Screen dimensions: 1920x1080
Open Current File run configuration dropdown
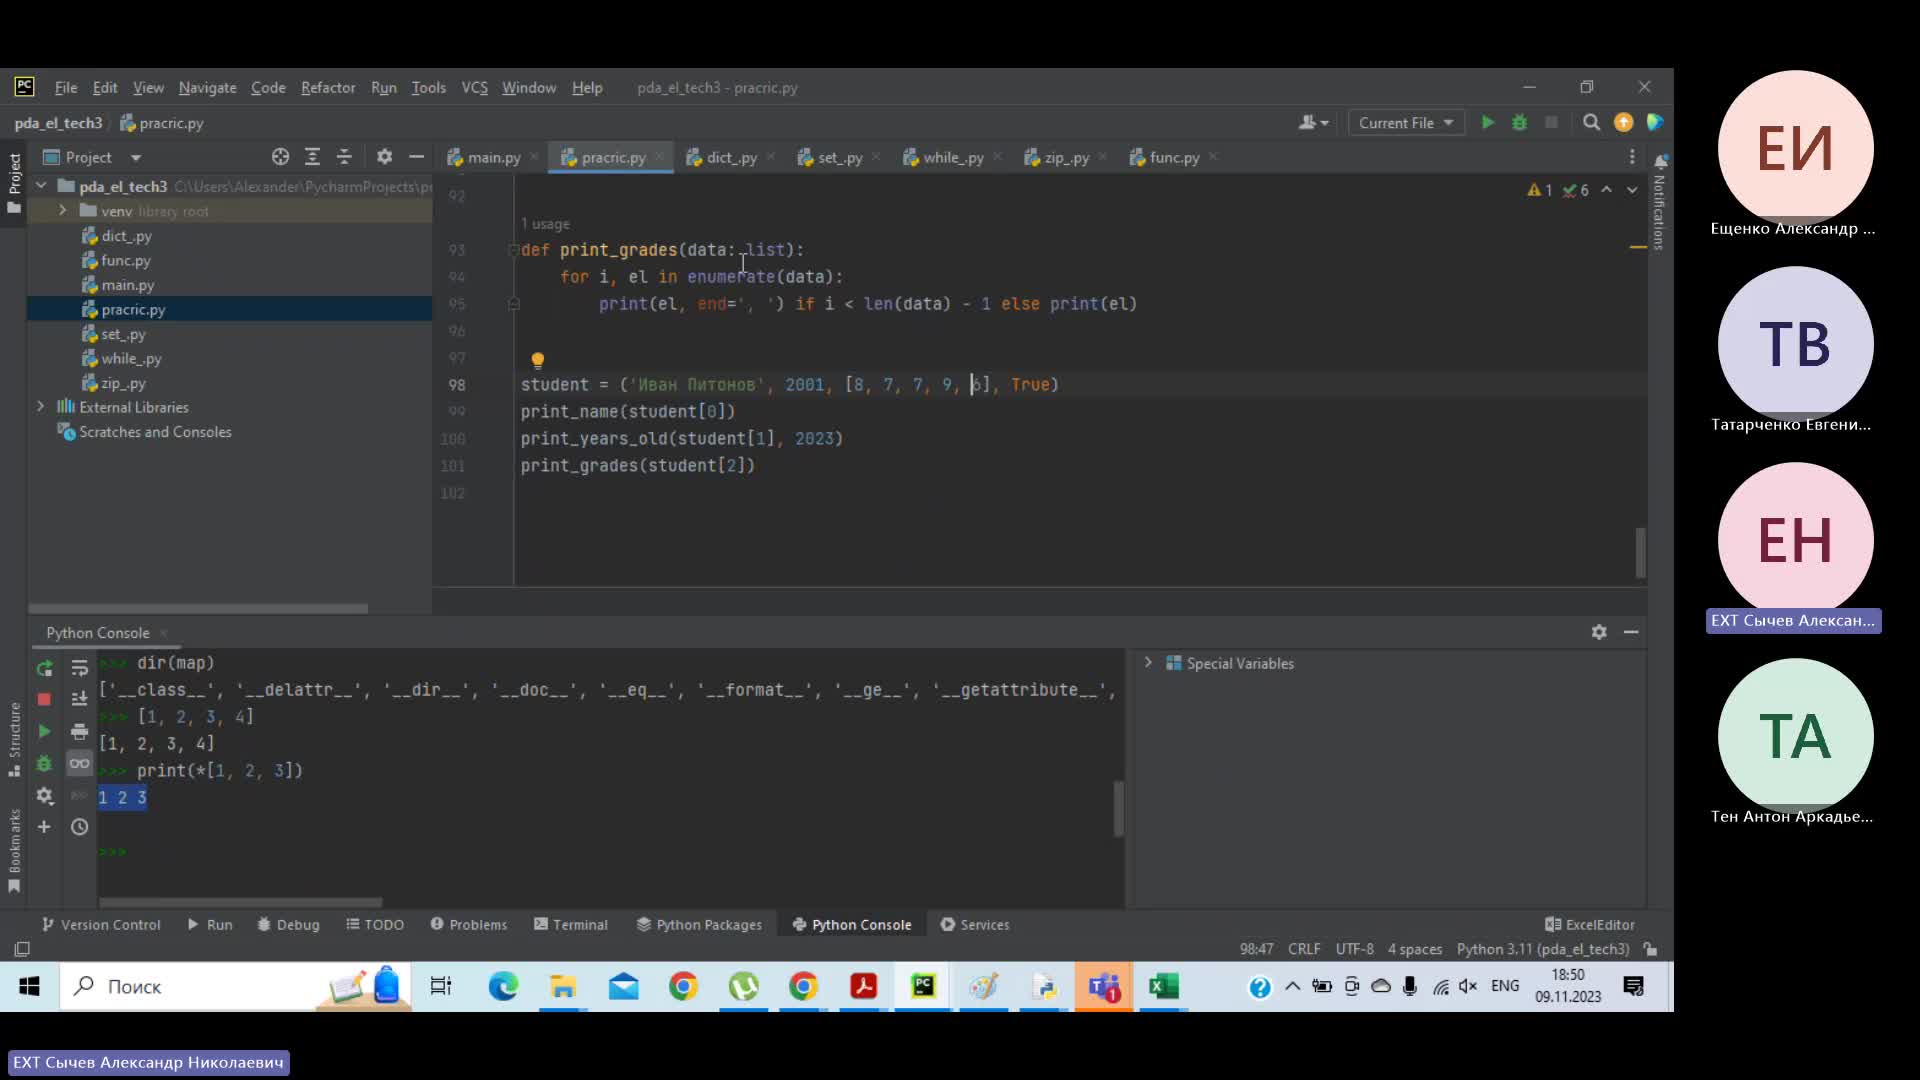[x=1405, y=122]
